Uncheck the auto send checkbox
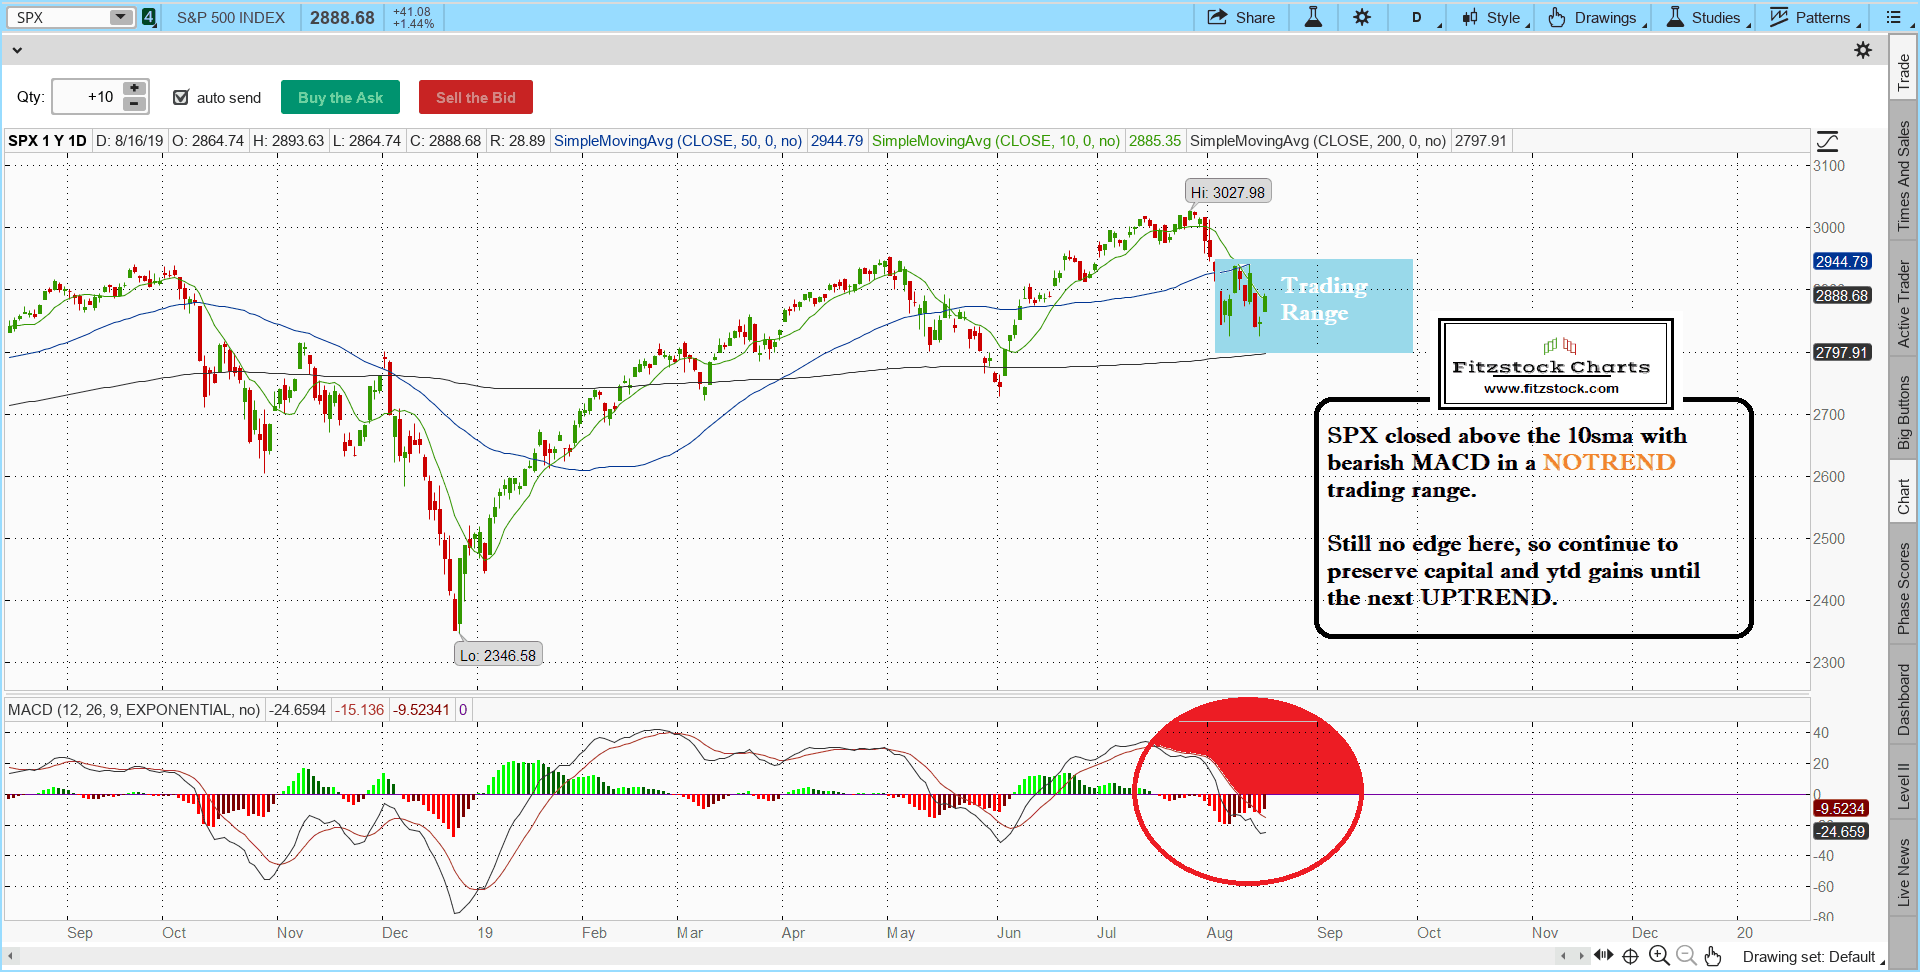The width and height of the screenshot is (1920, 972). click(x=181, y=97)
